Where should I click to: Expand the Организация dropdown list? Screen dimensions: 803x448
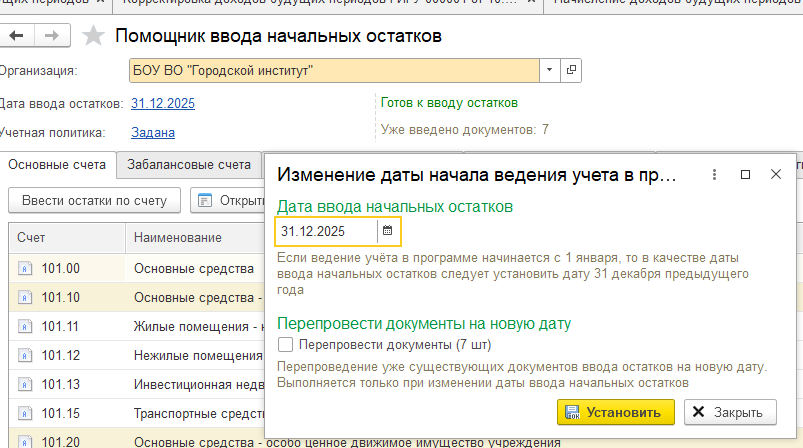pyautogui.click(x=550, y=70)
